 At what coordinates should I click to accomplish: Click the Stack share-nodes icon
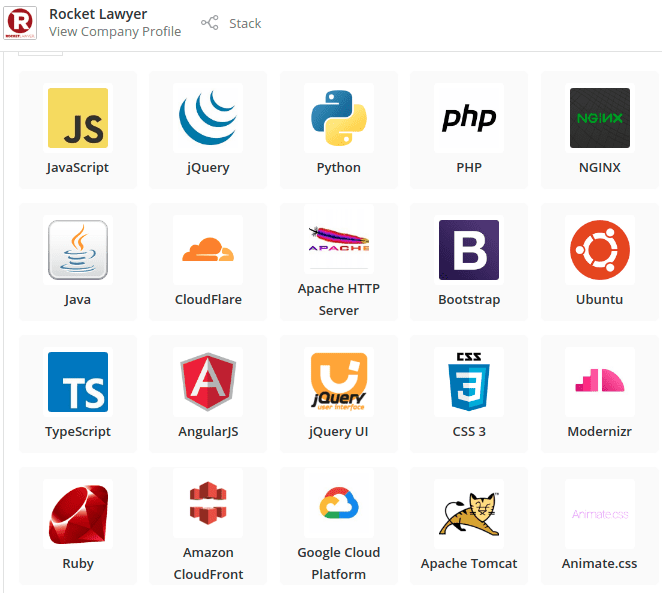210,23
